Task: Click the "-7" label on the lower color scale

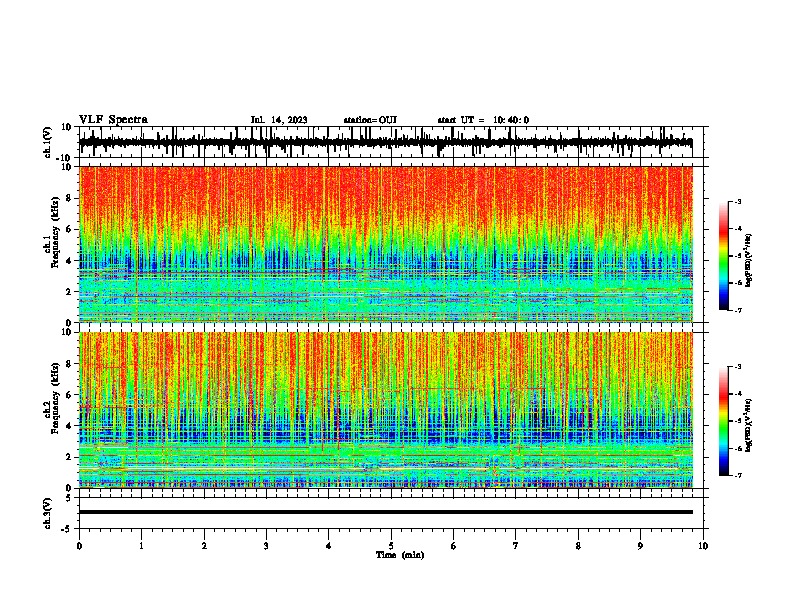Action: [x=737, y=475]
